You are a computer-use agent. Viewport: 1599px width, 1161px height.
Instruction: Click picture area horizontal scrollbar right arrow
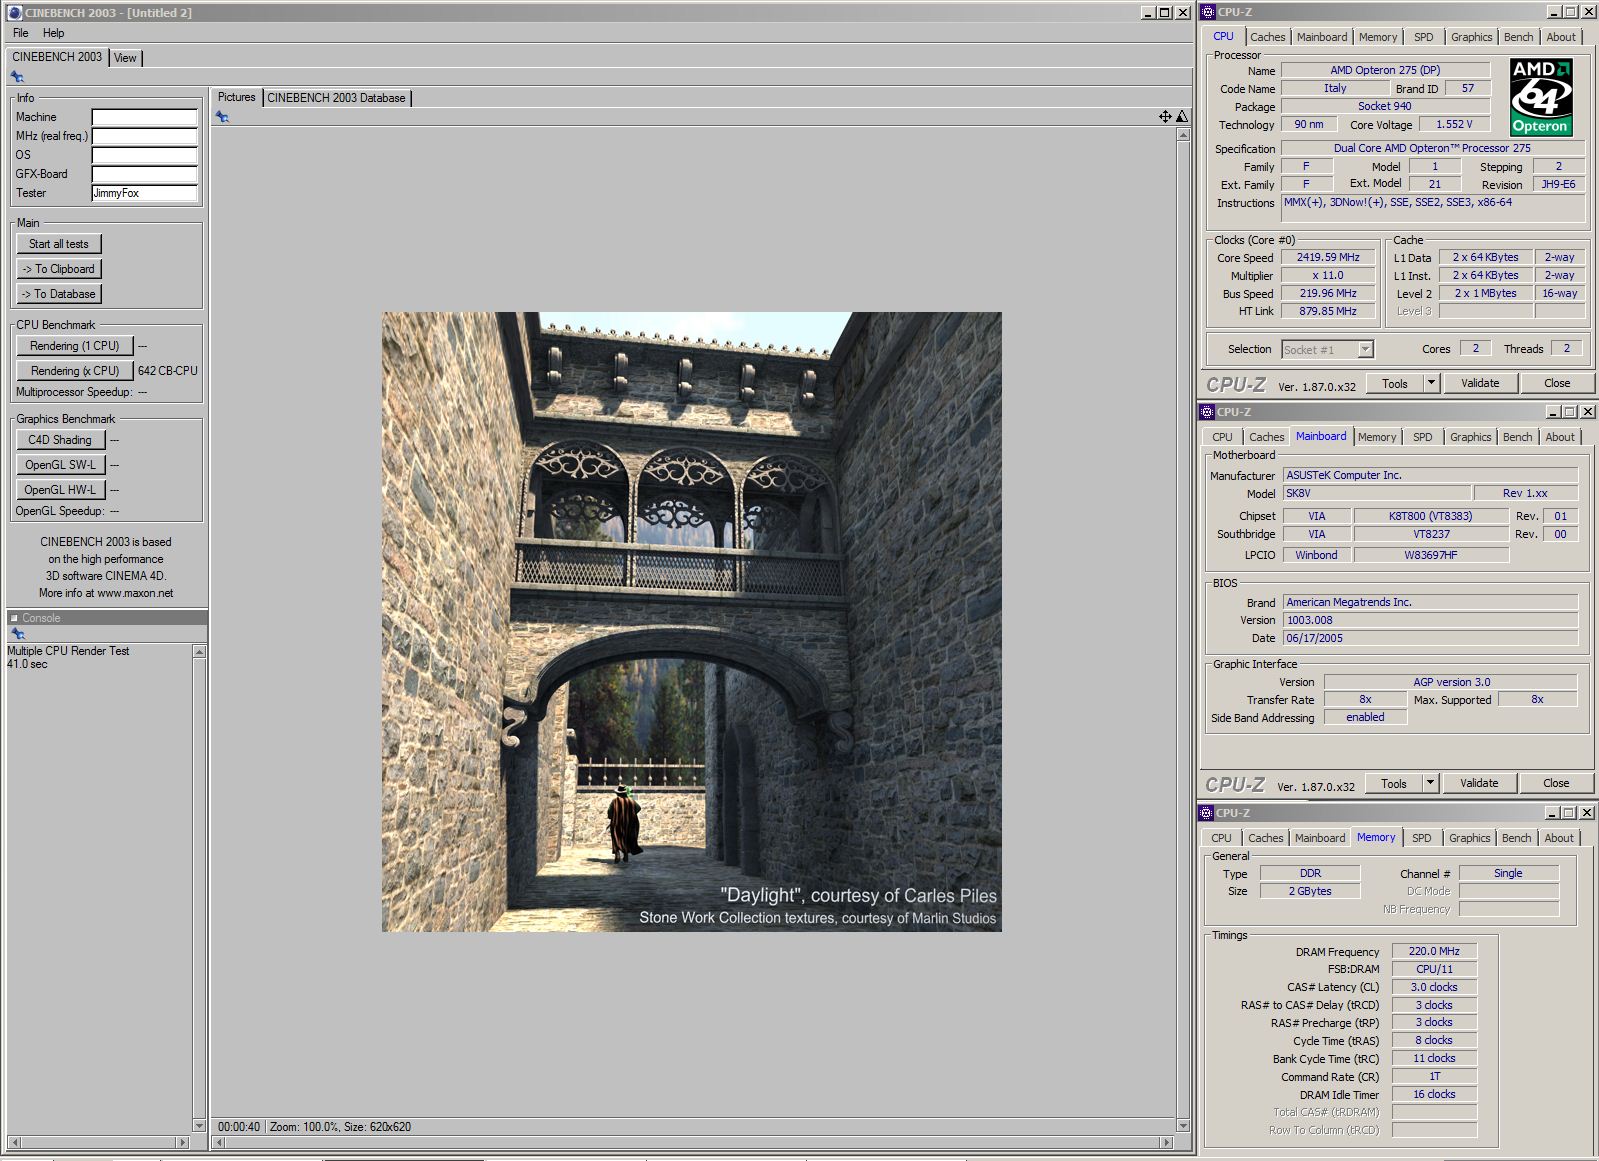[1167, 1142]
